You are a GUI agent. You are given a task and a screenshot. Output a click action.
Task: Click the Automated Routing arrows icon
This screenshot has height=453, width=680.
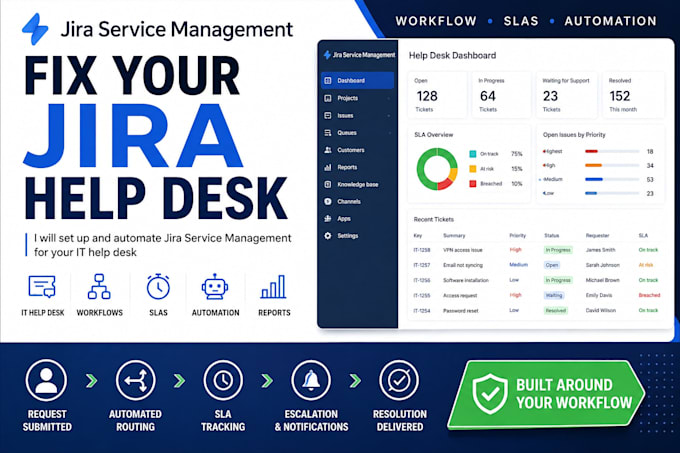click(136, 380)
